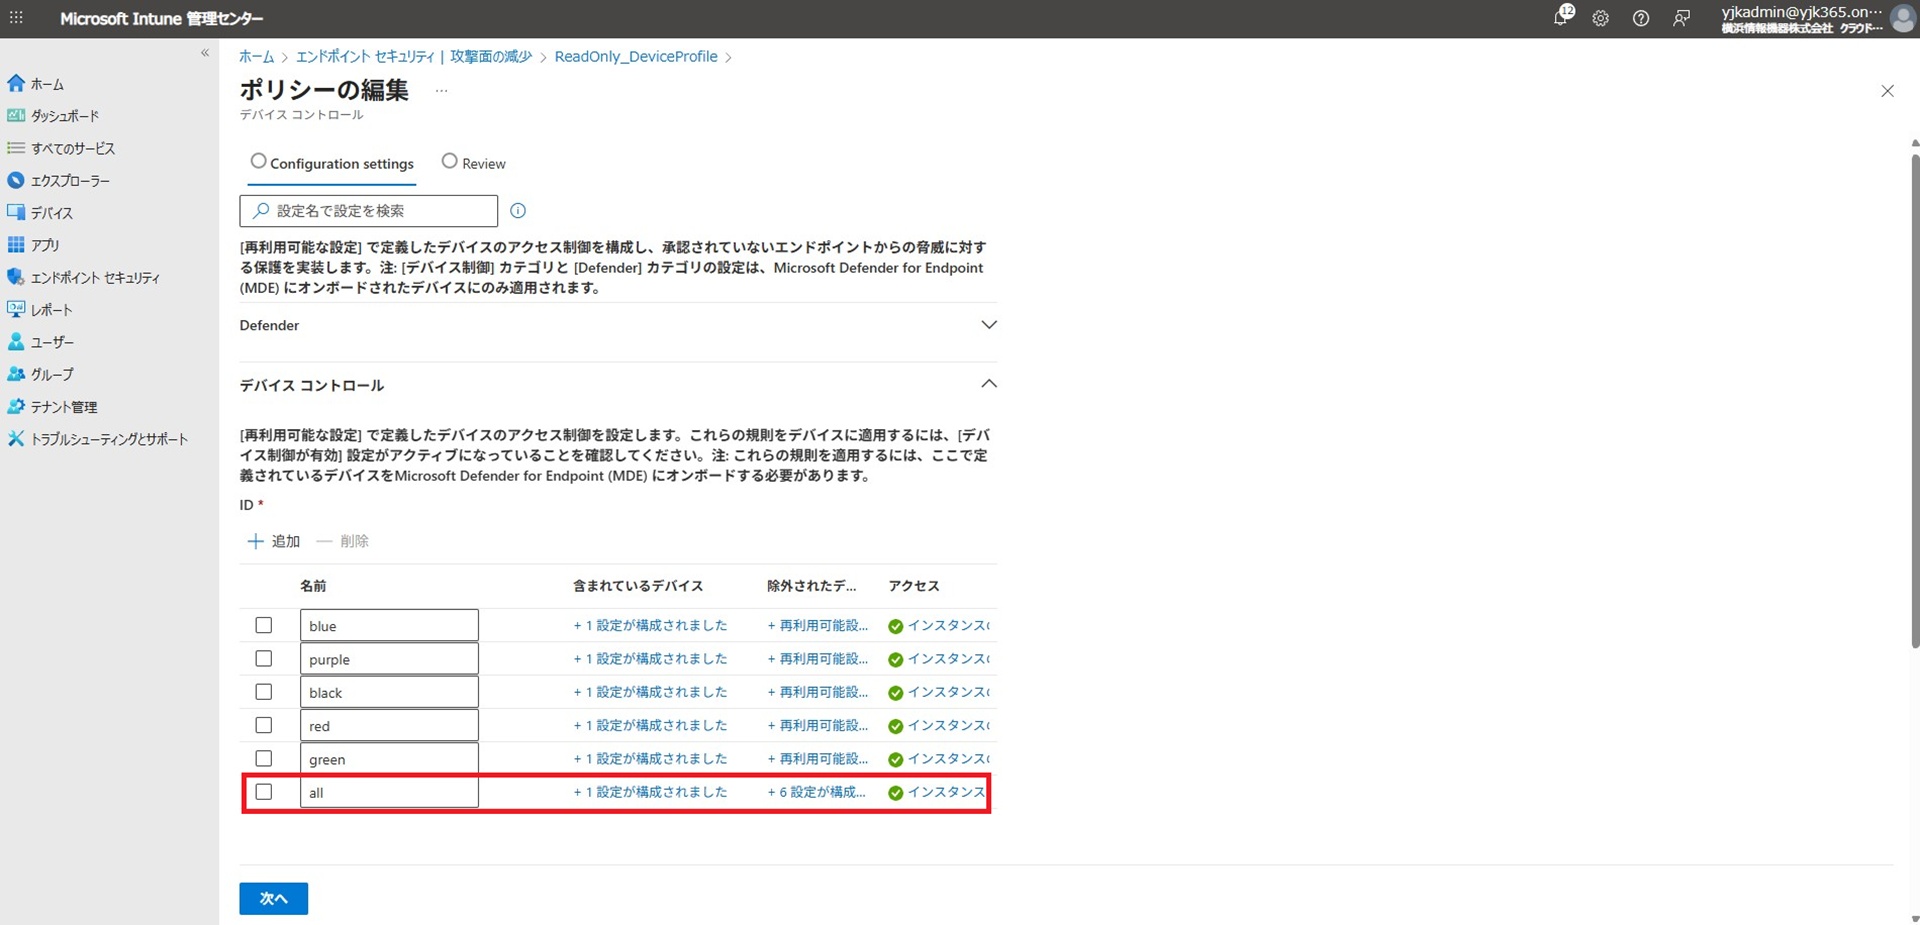Click the info icon beside search box

coord(518,210)
